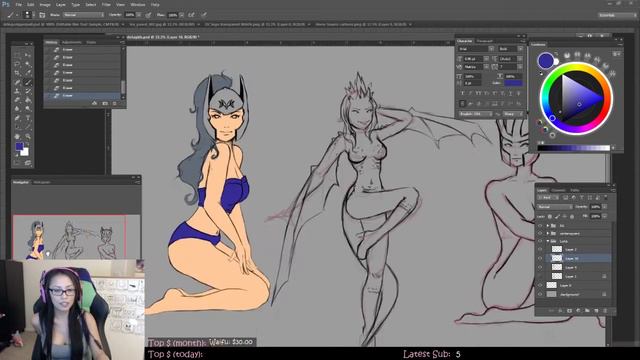This screenshot has height=360, width=640.
Task: Select the Zoom tool
Action: point(27,136)
